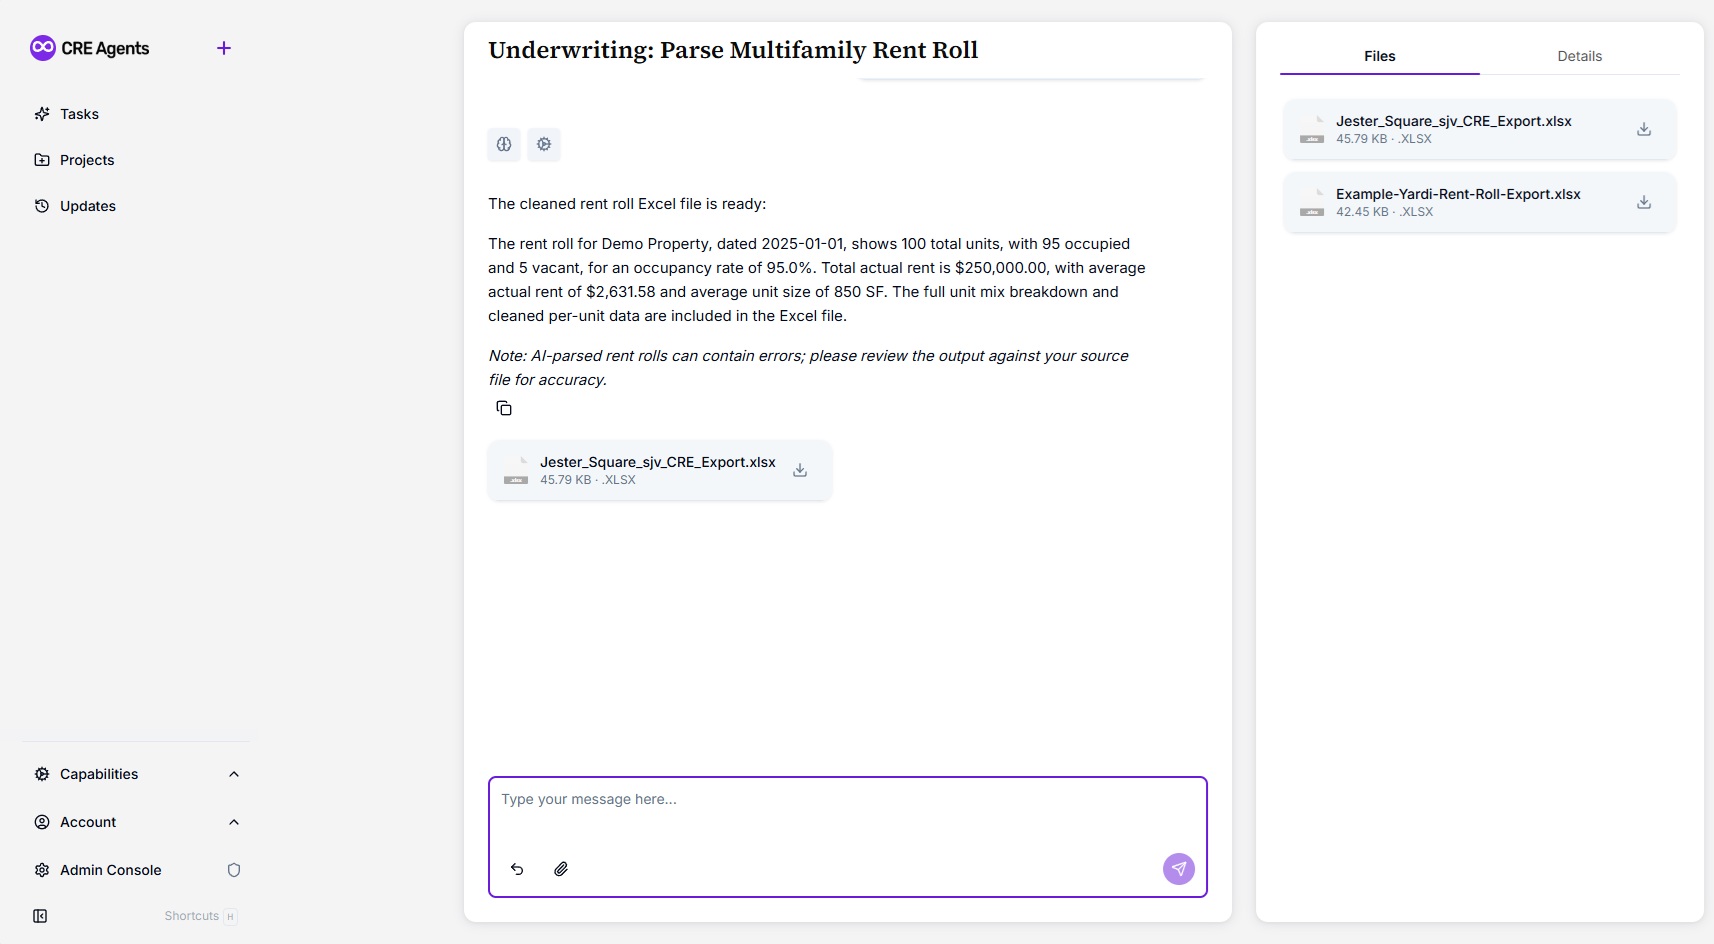1714x944 pixels.
Task: Send the message with the purple send icon
Action: tap(1178, 869)
